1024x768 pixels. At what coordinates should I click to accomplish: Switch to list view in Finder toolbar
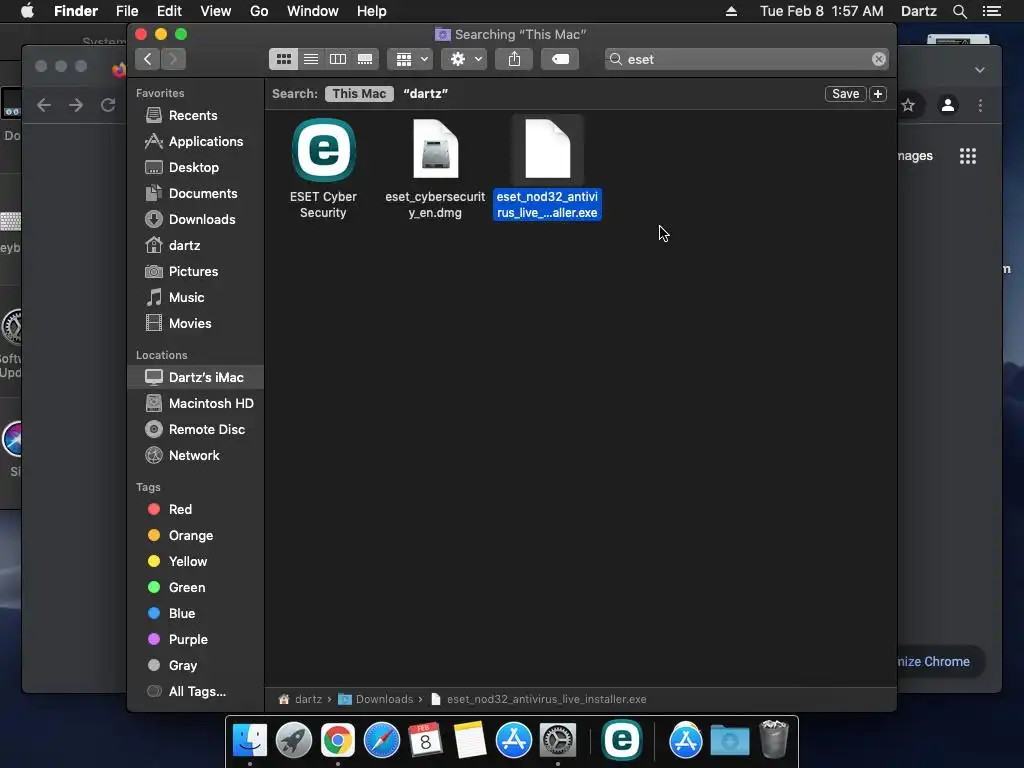(x=311, y=59)
